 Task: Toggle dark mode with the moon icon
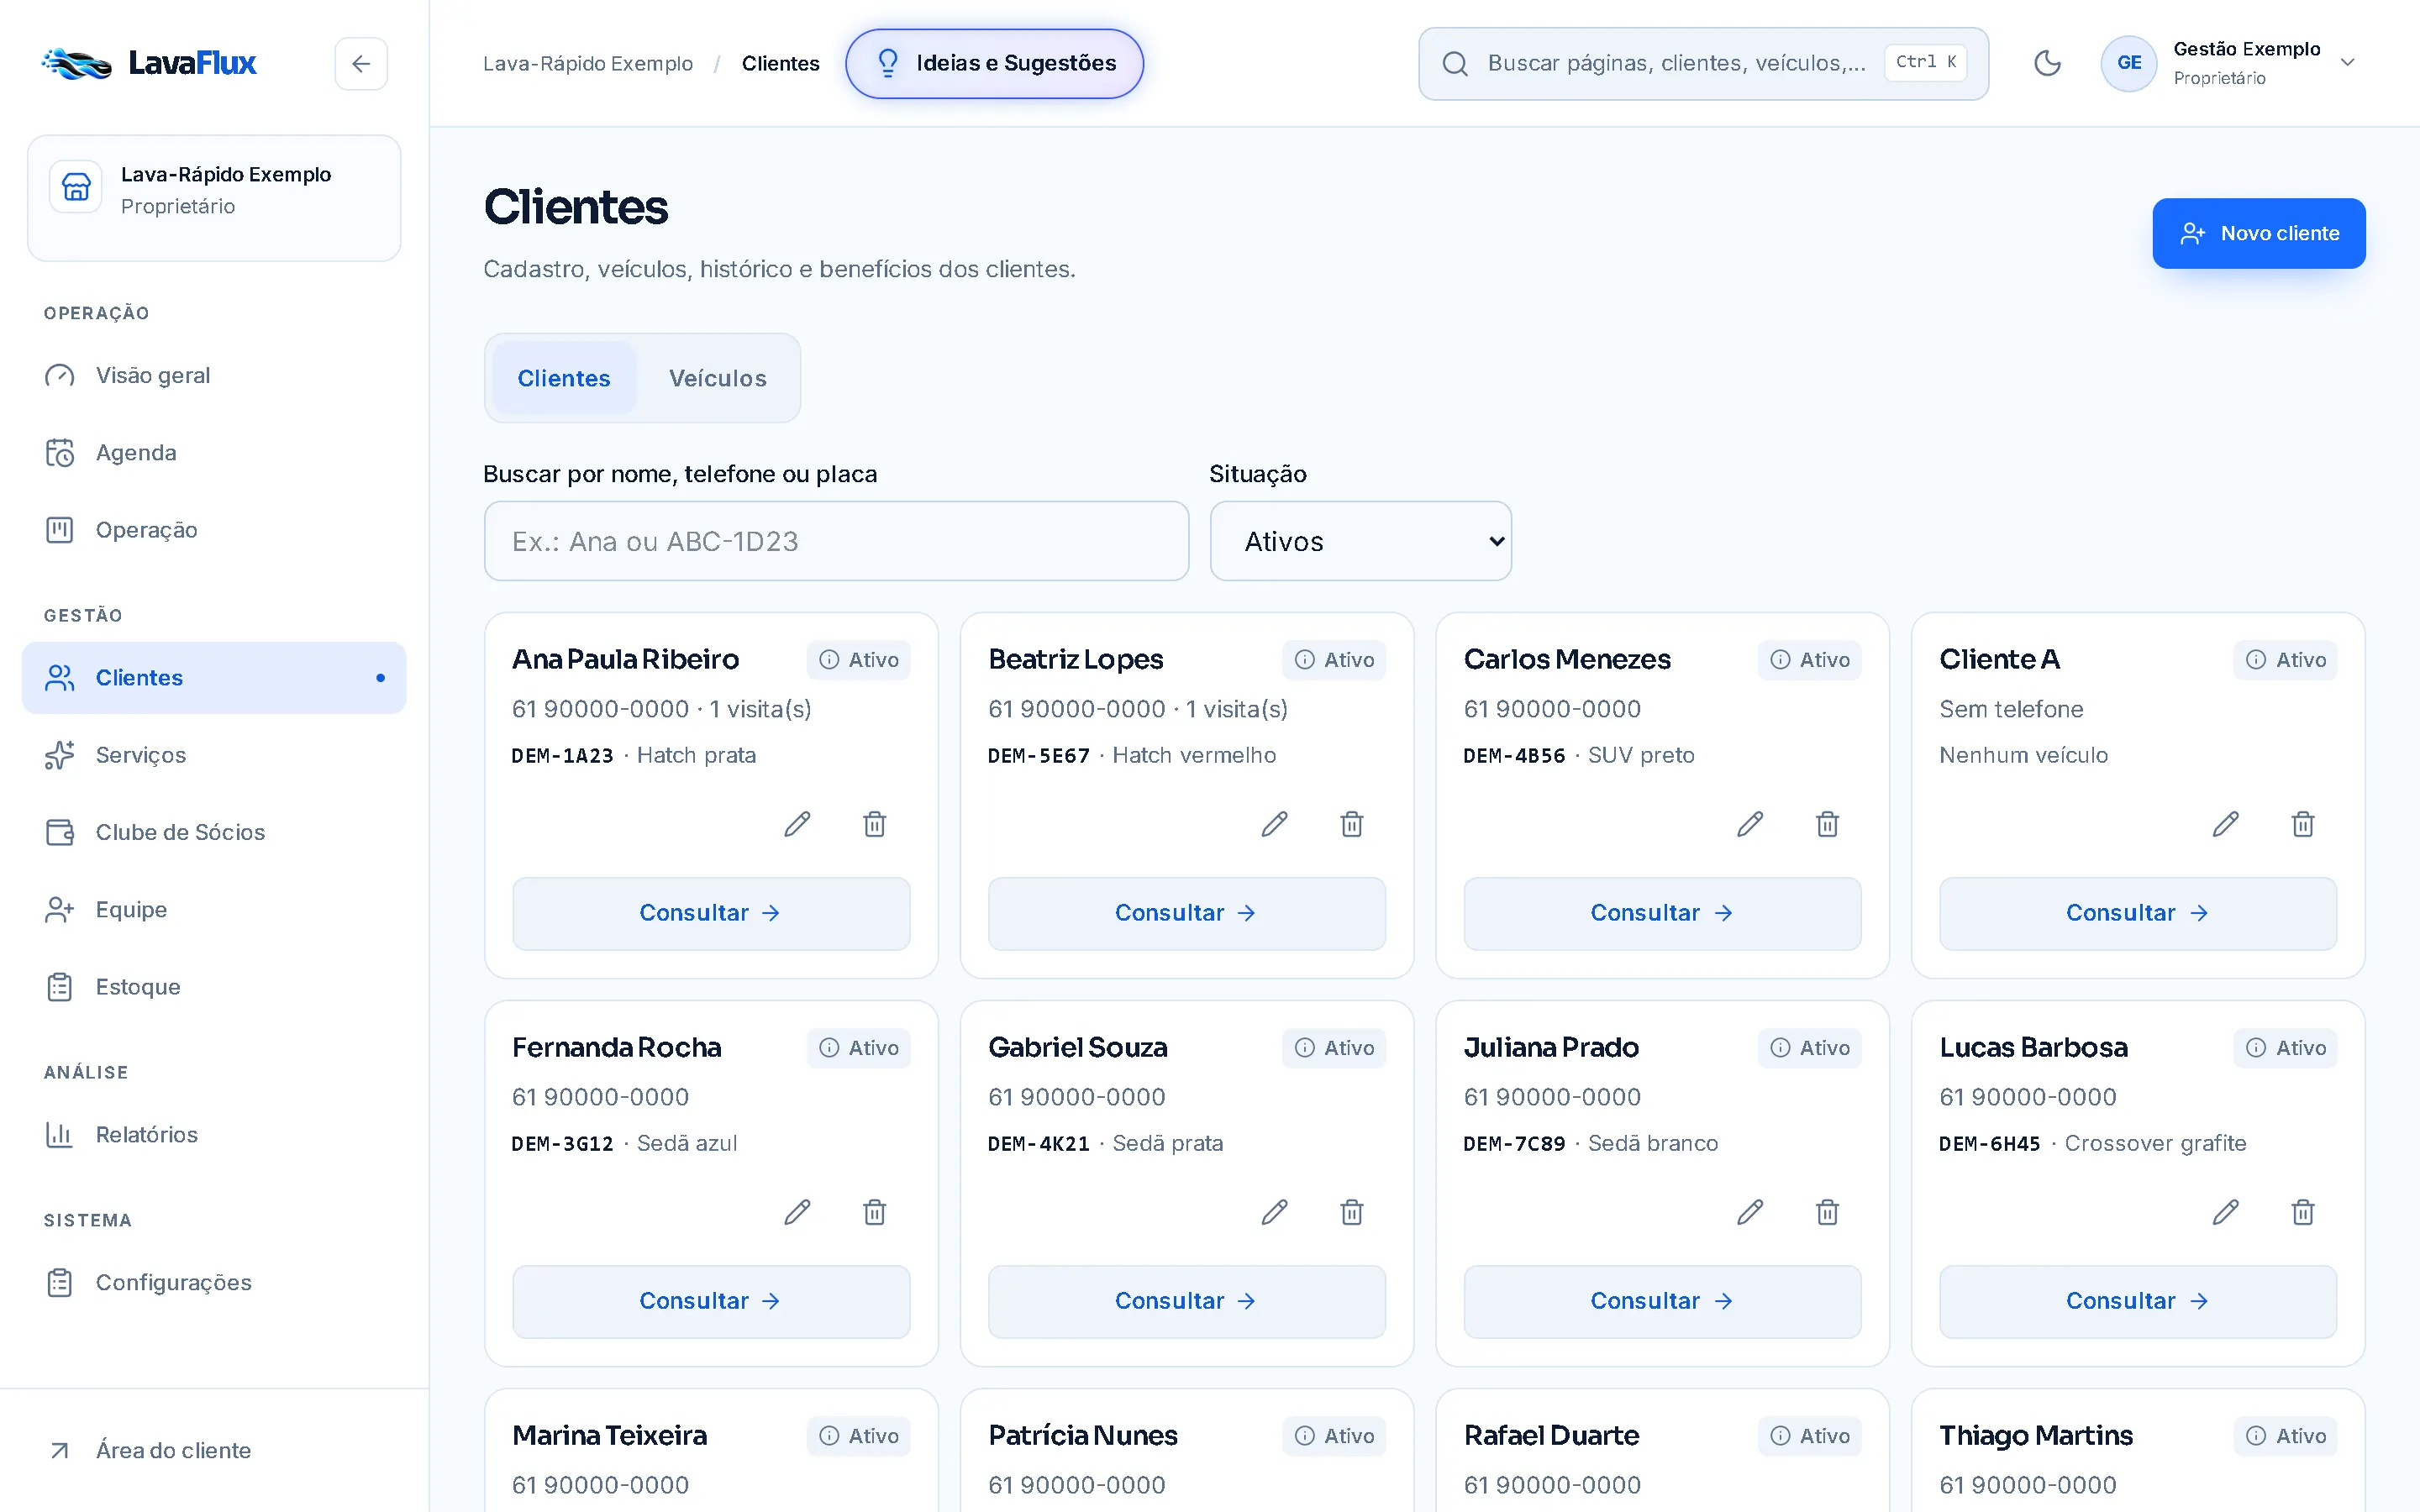[x=2047, y=63]
